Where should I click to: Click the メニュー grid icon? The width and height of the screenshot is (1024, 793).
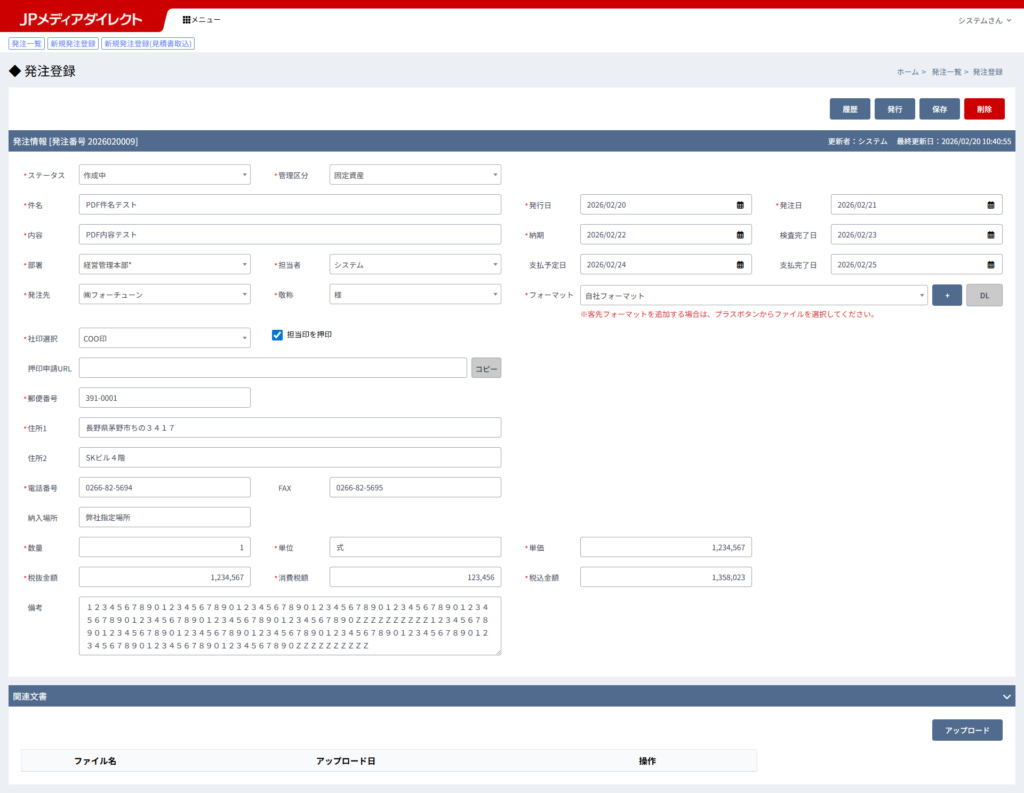[x=187, y=20]
